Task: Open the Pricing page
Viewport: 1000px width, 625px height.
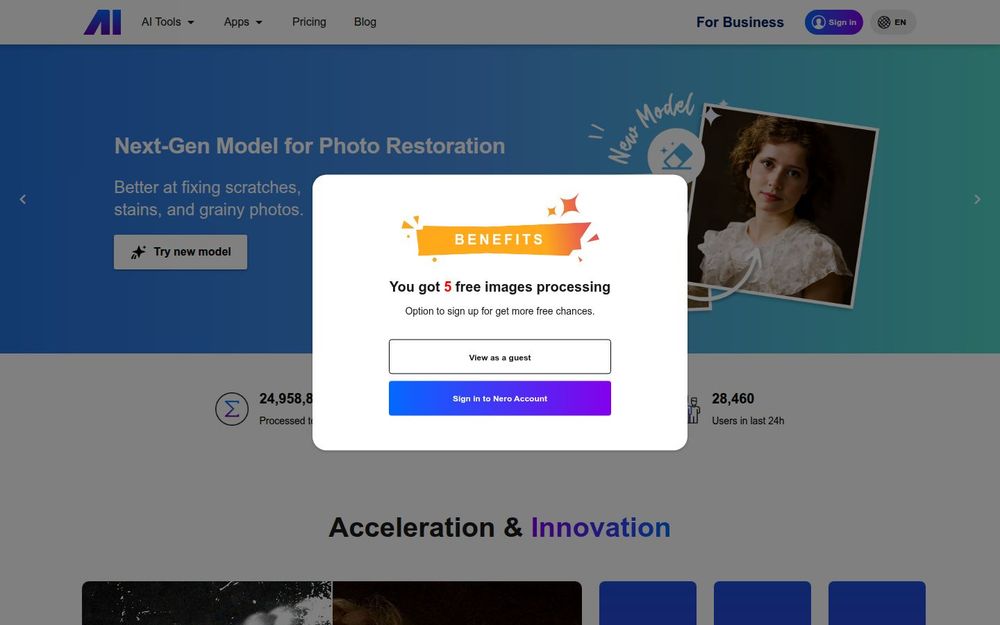Action: pyautogui.click(x=309, y=22)
